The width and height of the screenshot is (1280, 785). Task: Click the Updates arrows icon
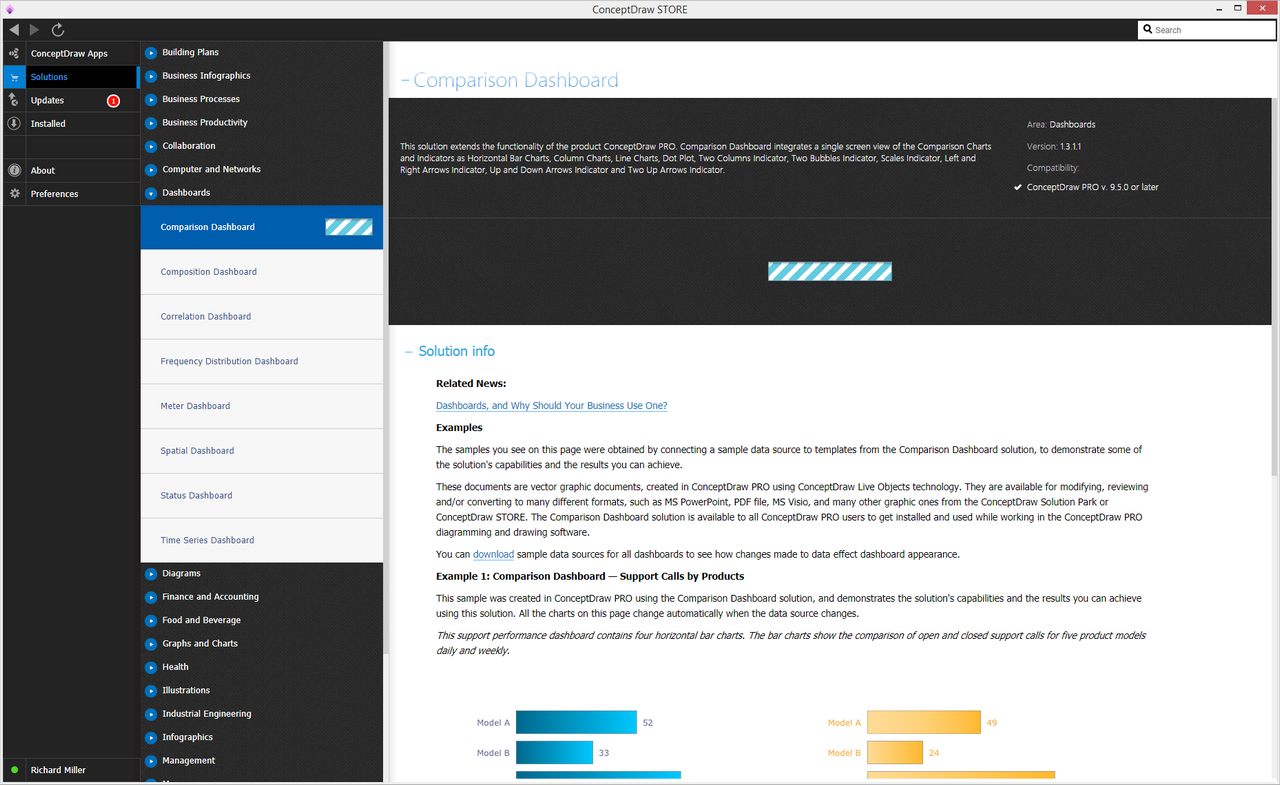tap(14, 100)
